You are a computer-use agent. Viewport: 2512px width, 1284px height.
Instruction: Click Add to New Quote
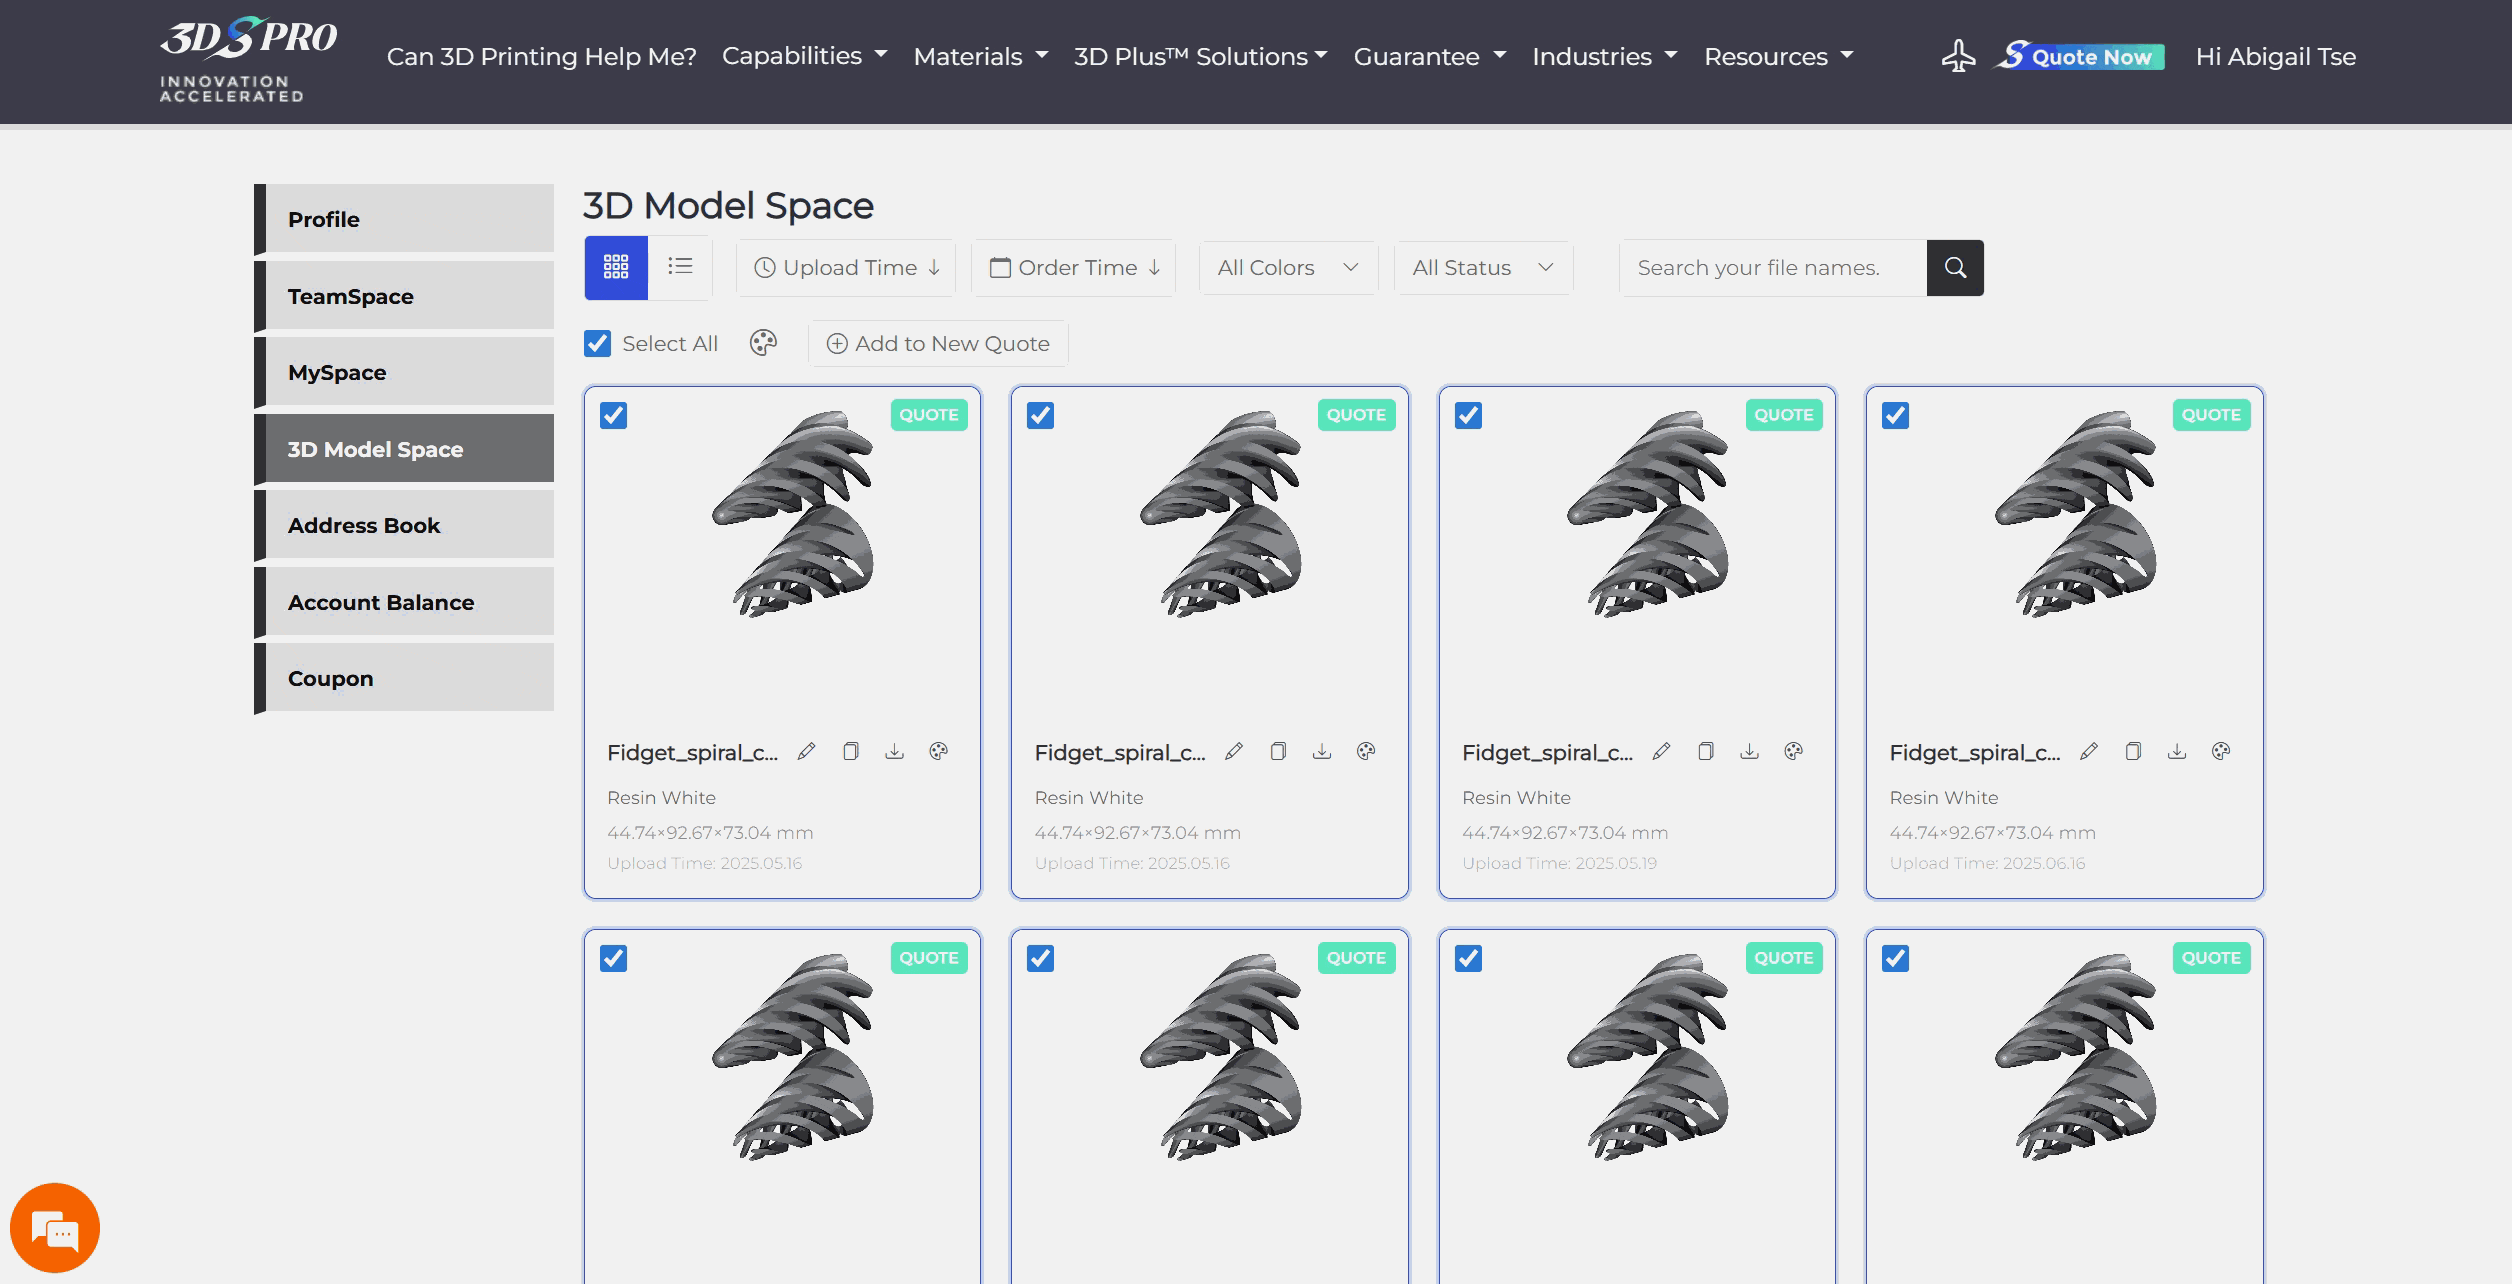(938, 343)
